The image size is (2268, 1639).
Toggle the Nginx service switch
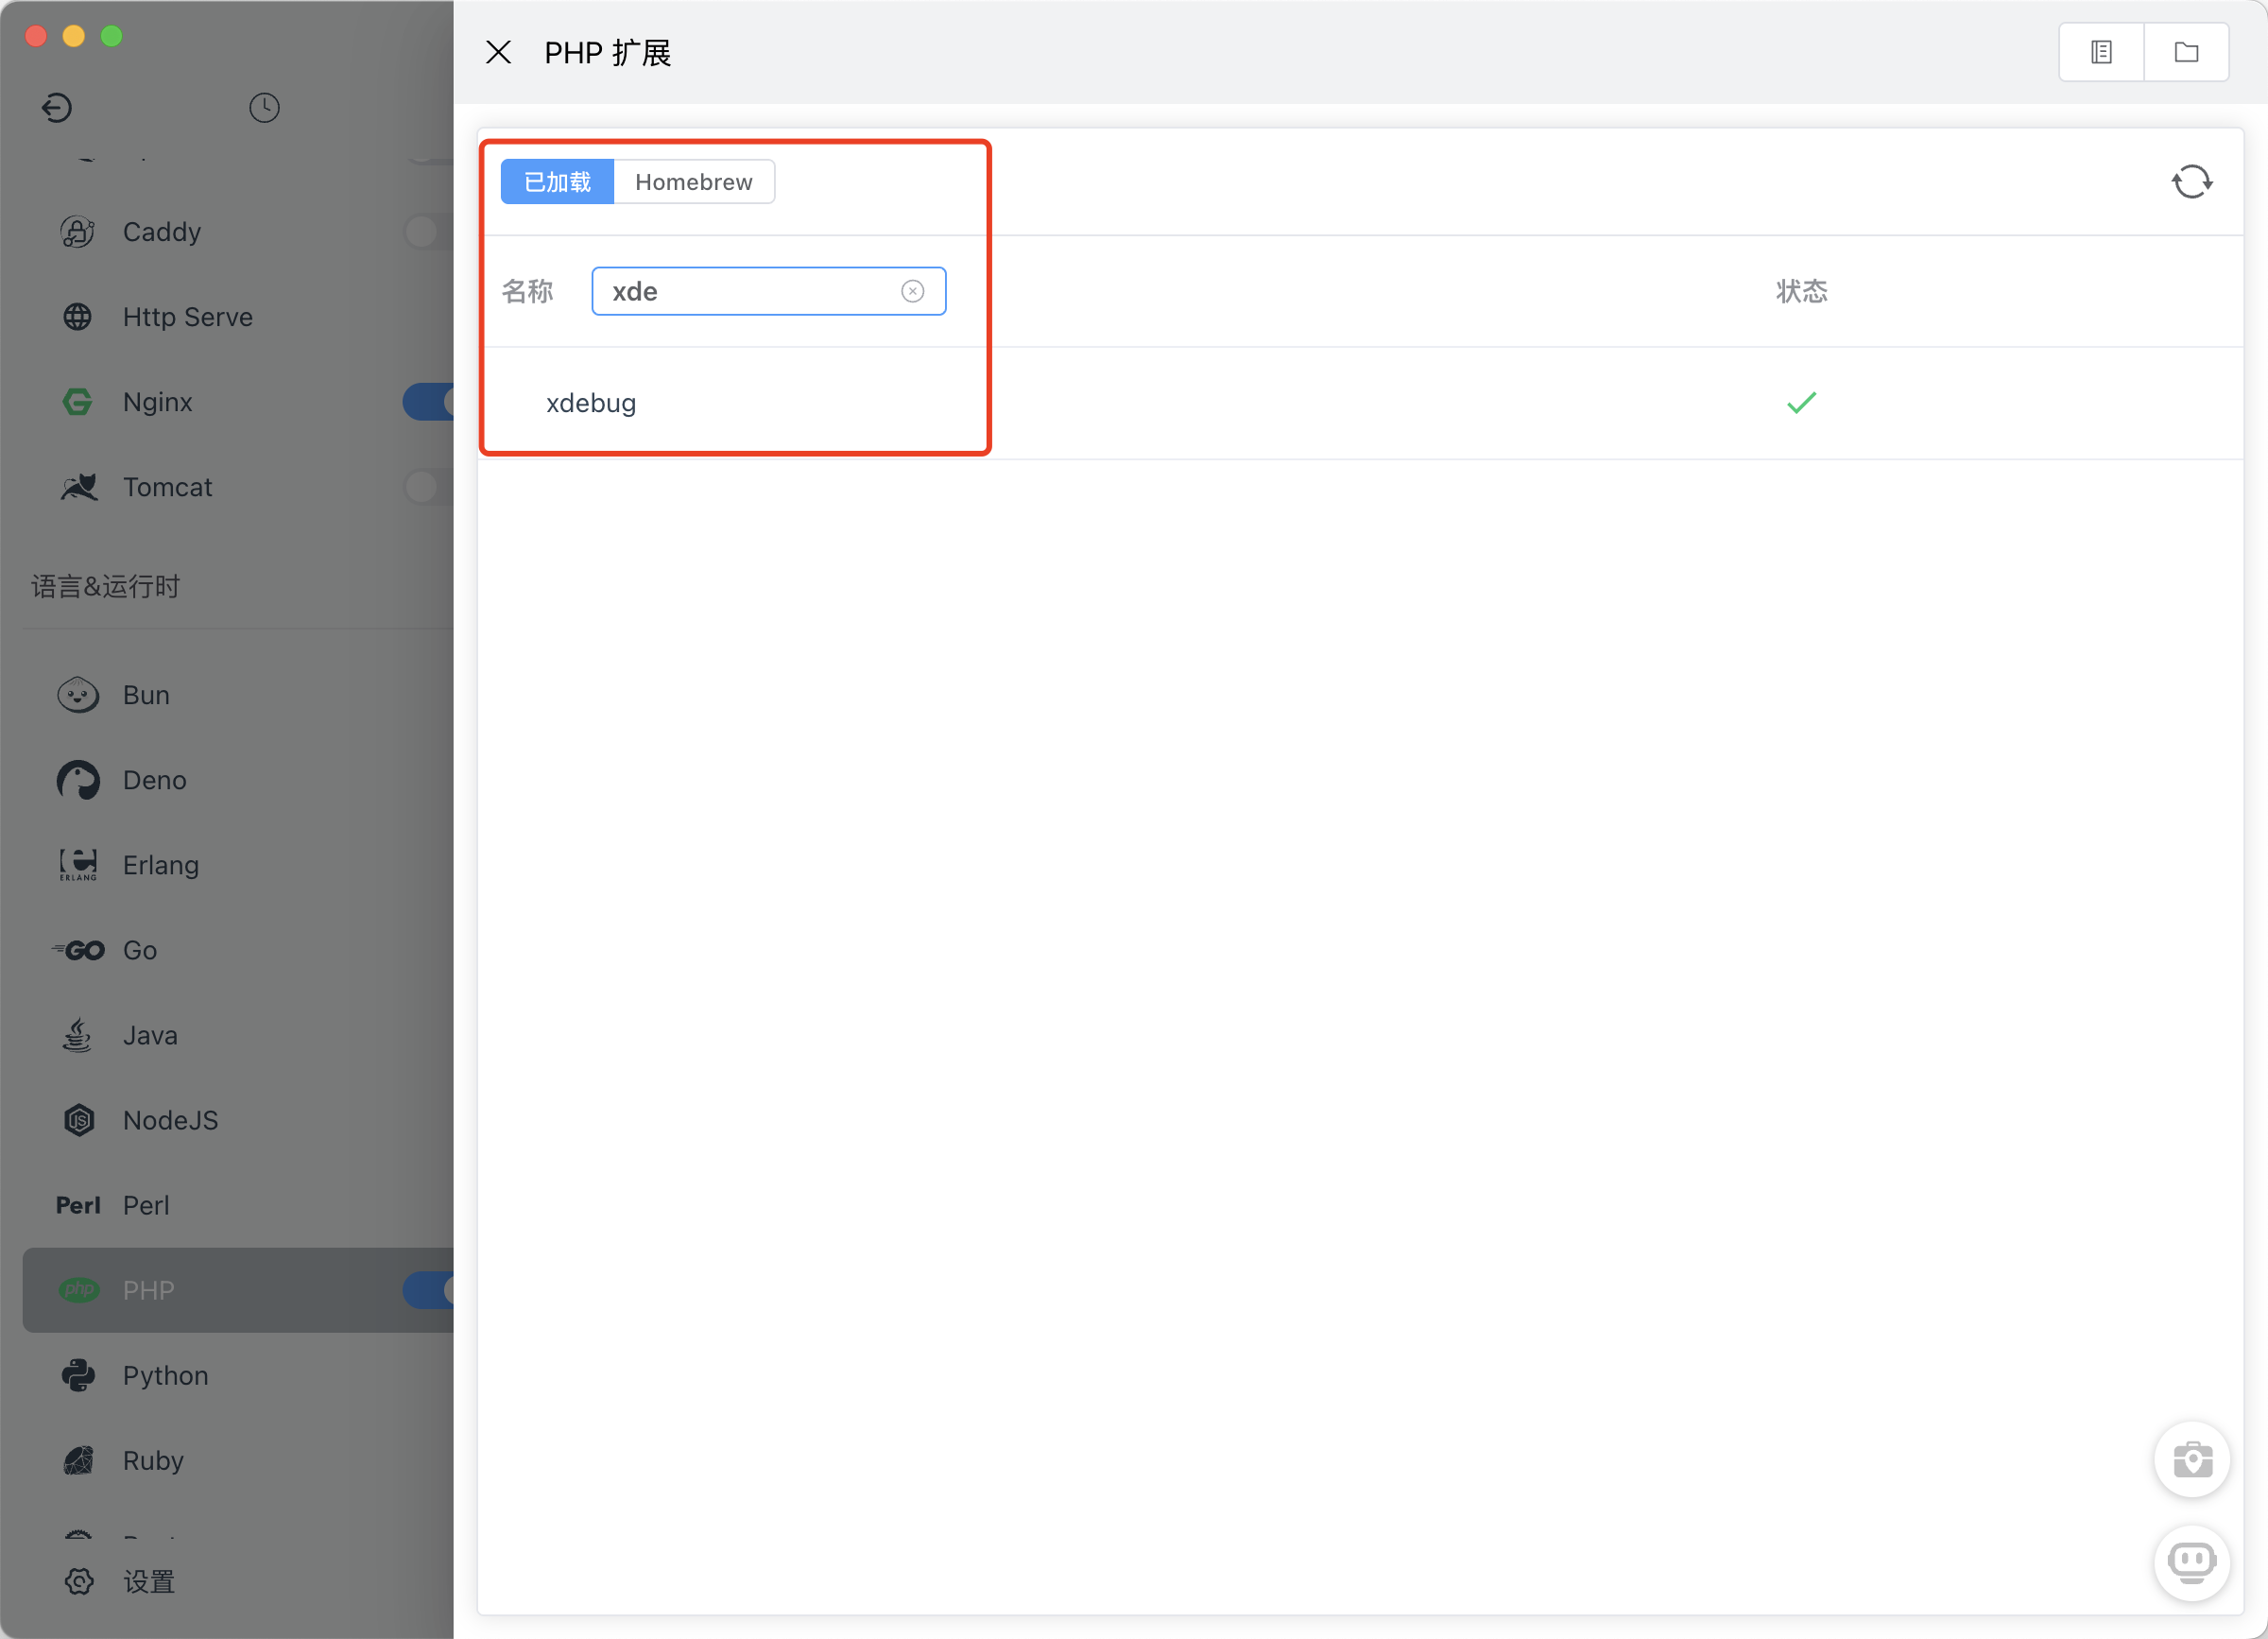[430, 402]
